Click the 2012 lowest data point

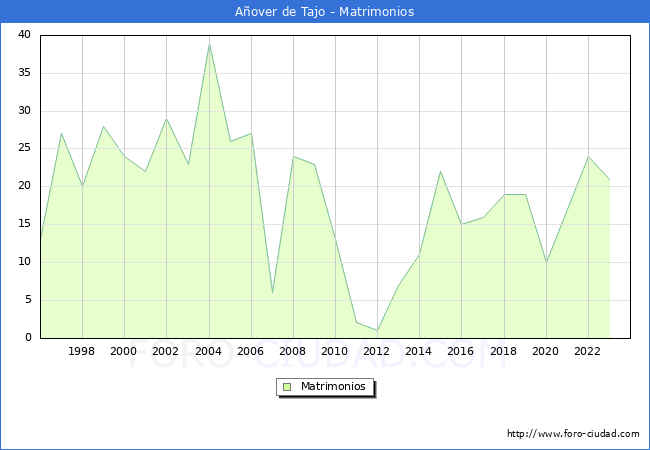pyautogui.click(x=377, y=330)
